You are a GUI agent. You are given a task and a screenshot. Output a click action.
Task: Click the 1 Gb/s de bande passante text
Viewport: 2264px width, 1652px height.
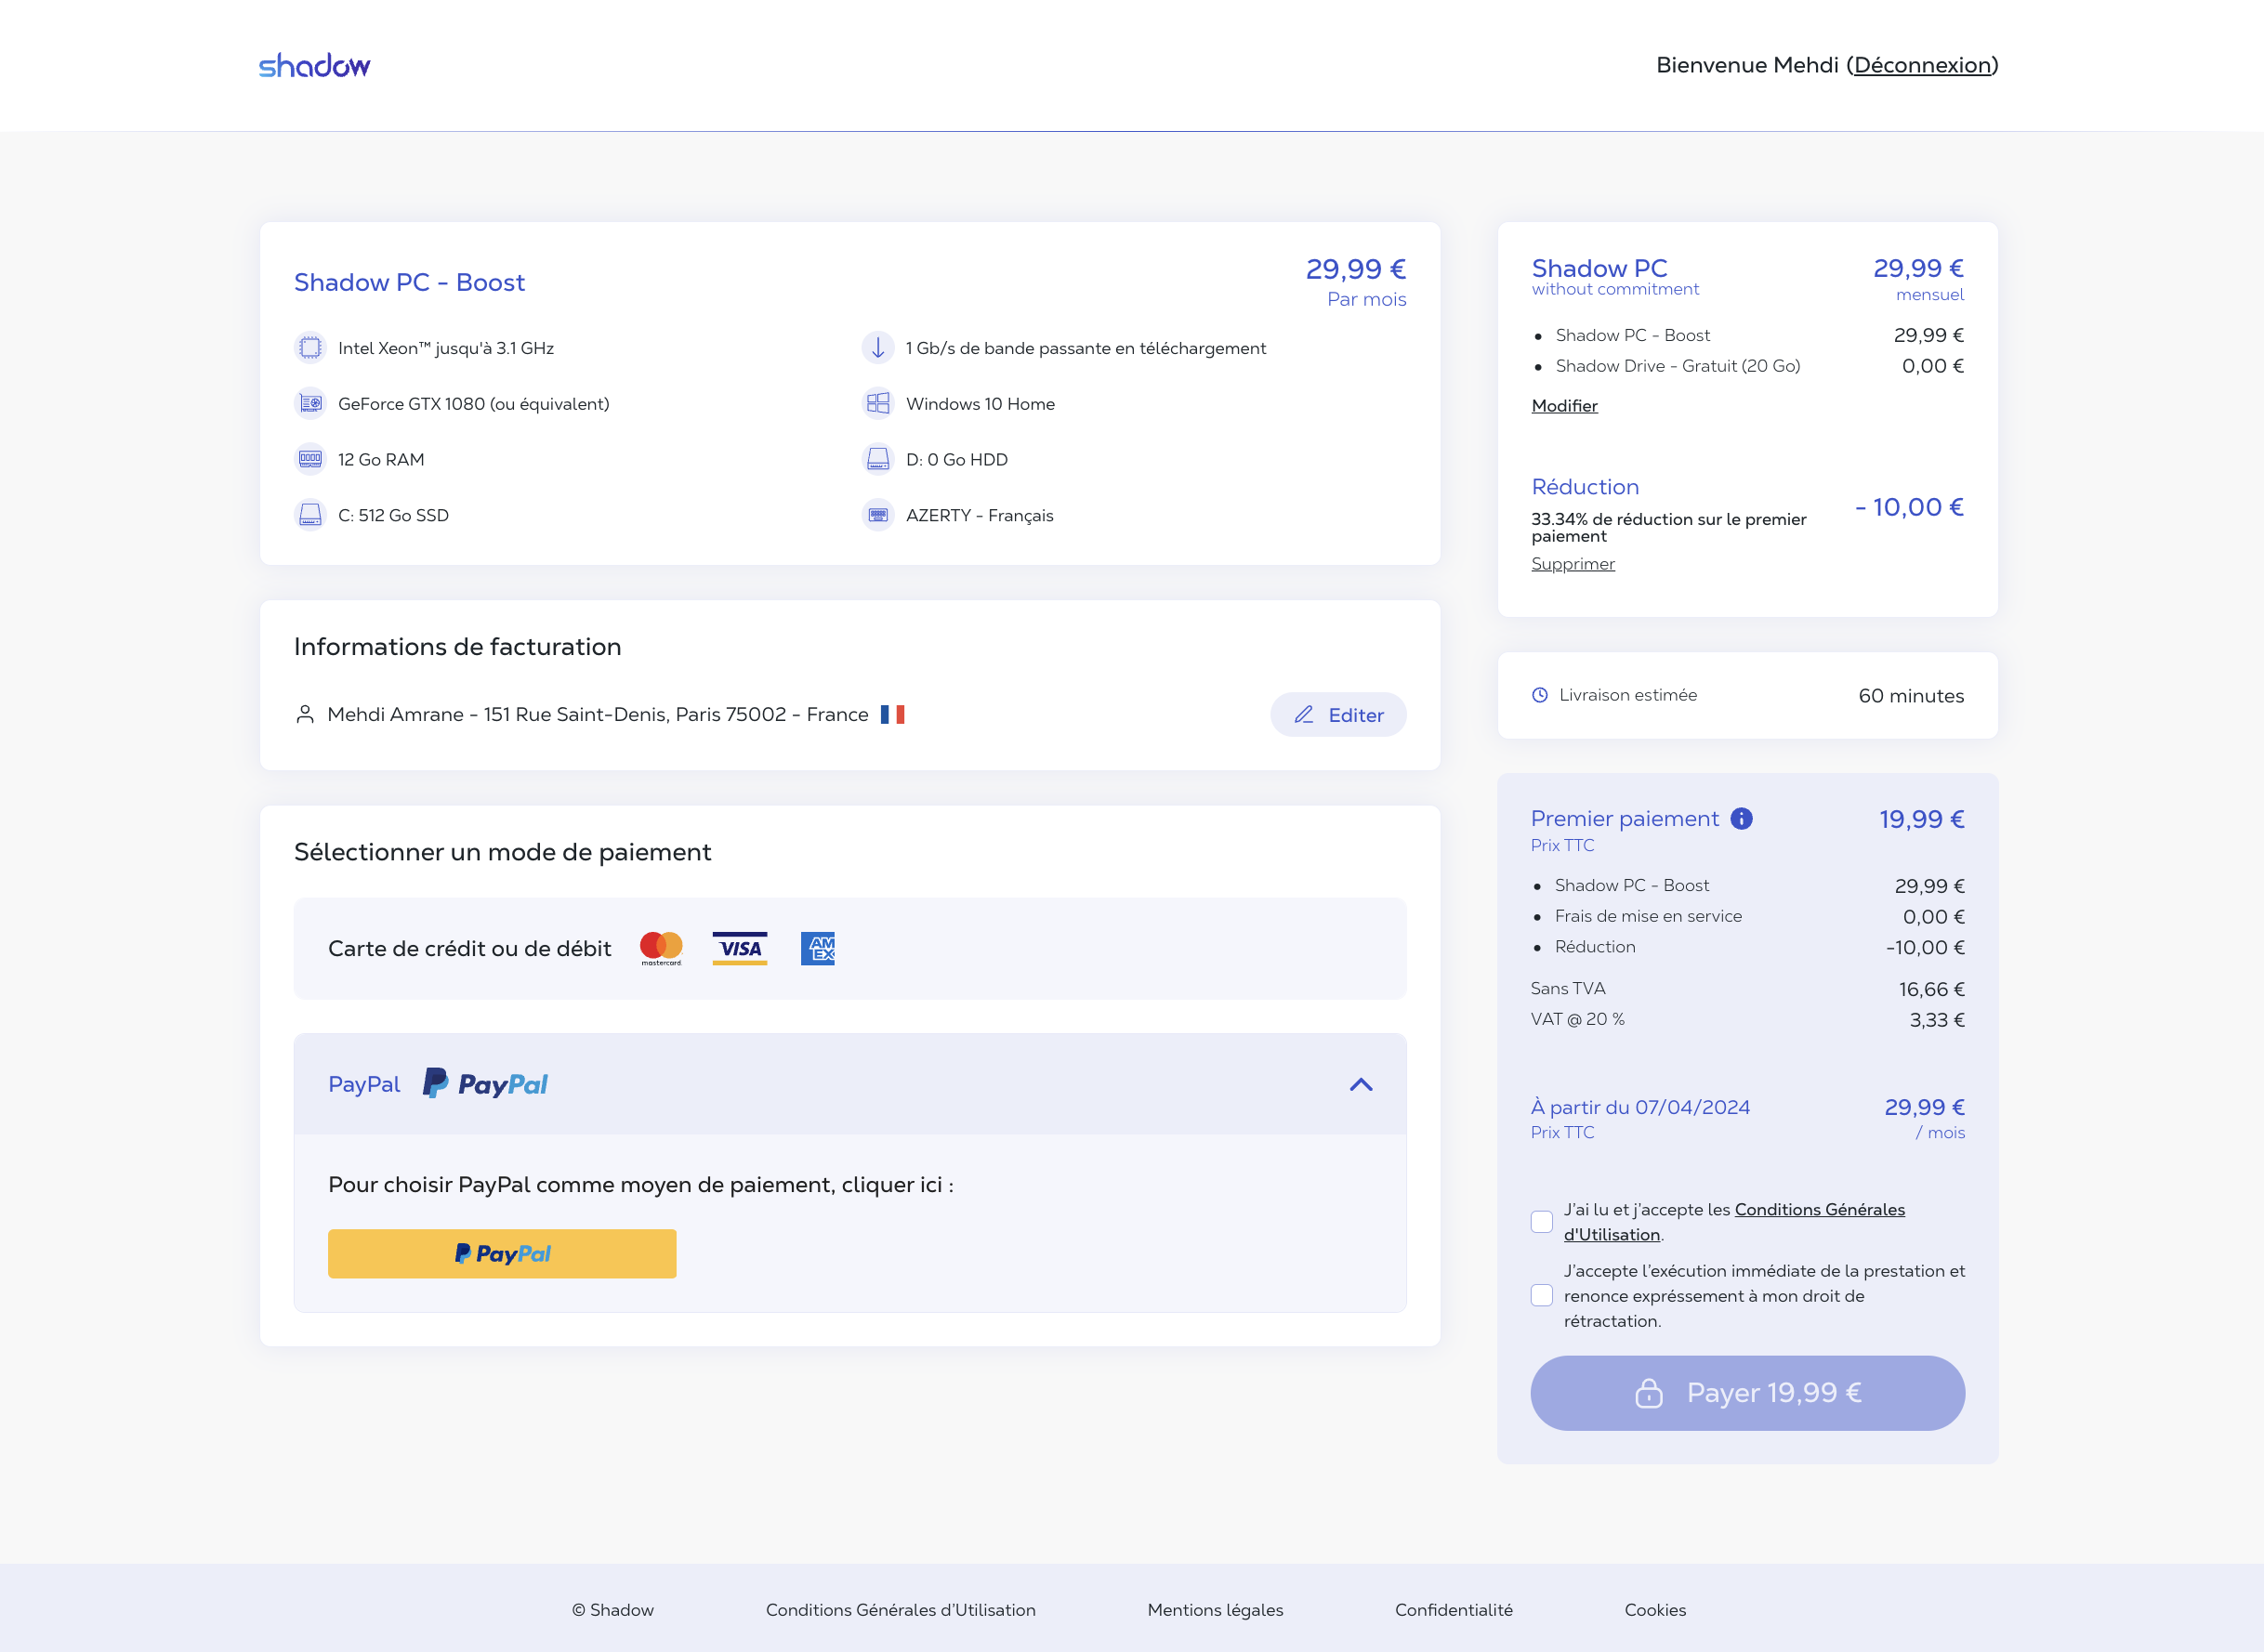click(x=1086, y=348)
